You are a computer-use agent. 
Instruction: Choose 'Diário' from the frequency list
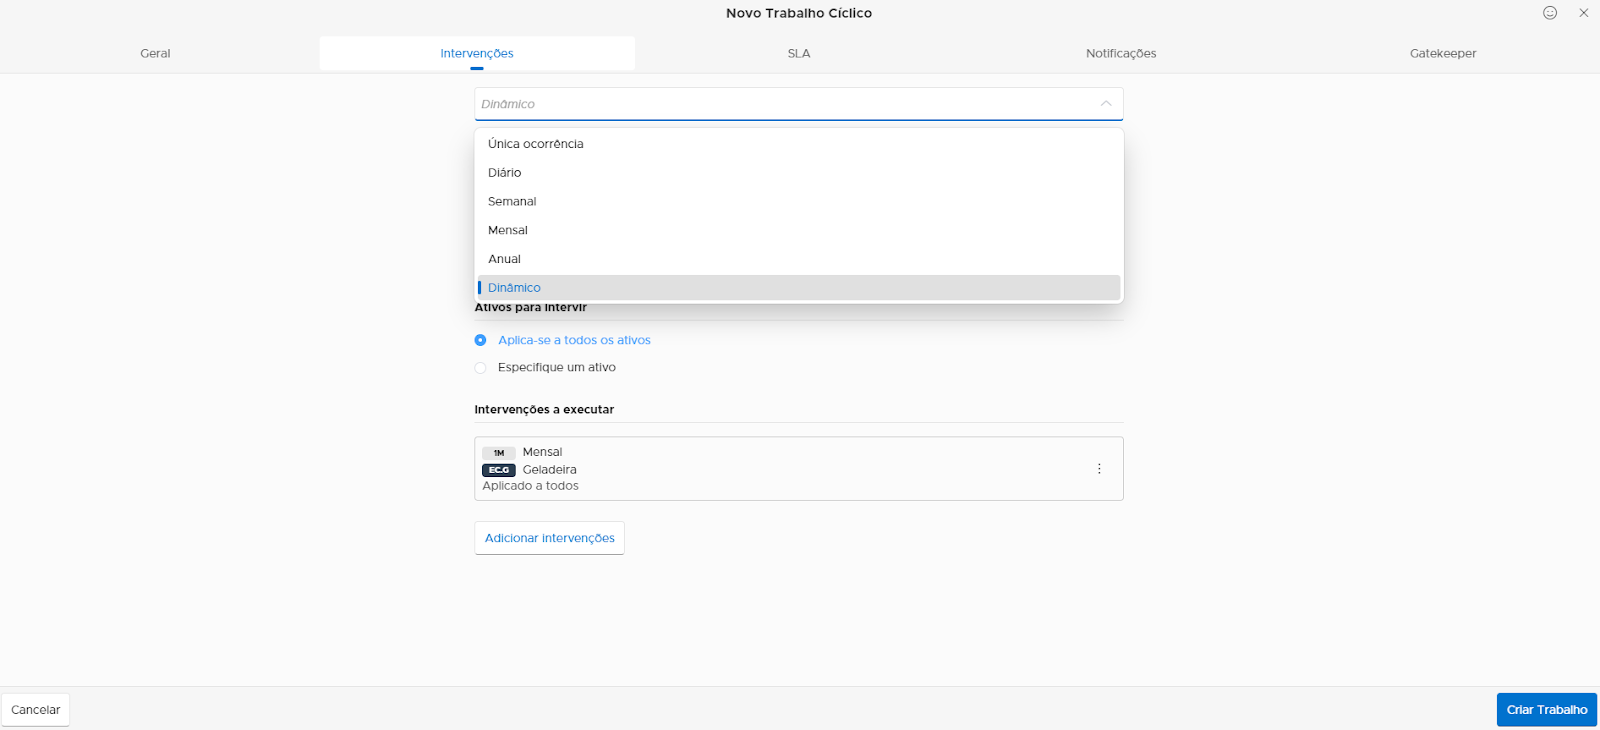tap(799, 173)
